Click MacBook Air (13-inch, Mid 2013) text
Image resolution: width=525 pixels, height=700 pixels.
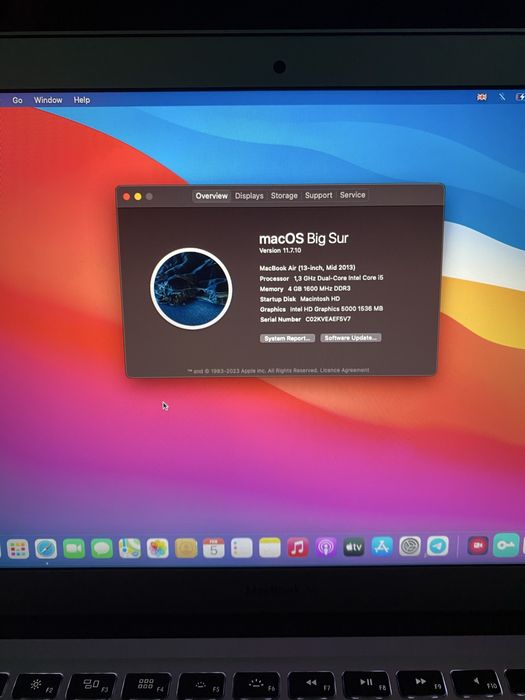point(308,268)
